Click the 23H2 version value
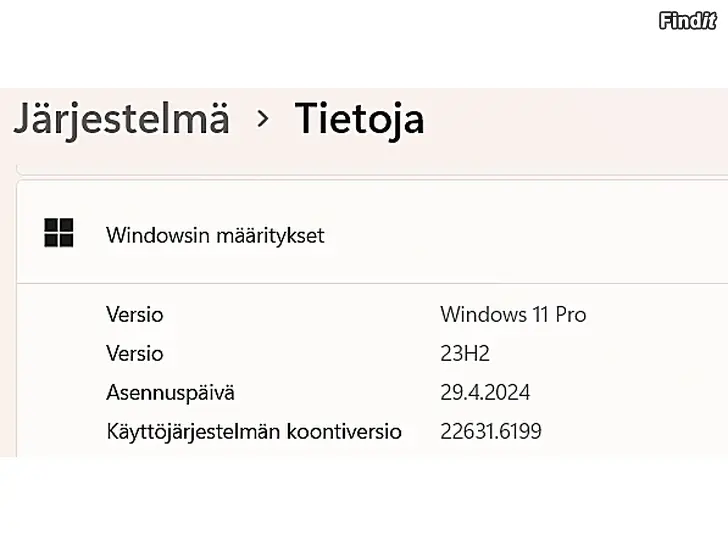Image resolution: width=728 pixels, height=546 pixels. pos(465,353)
